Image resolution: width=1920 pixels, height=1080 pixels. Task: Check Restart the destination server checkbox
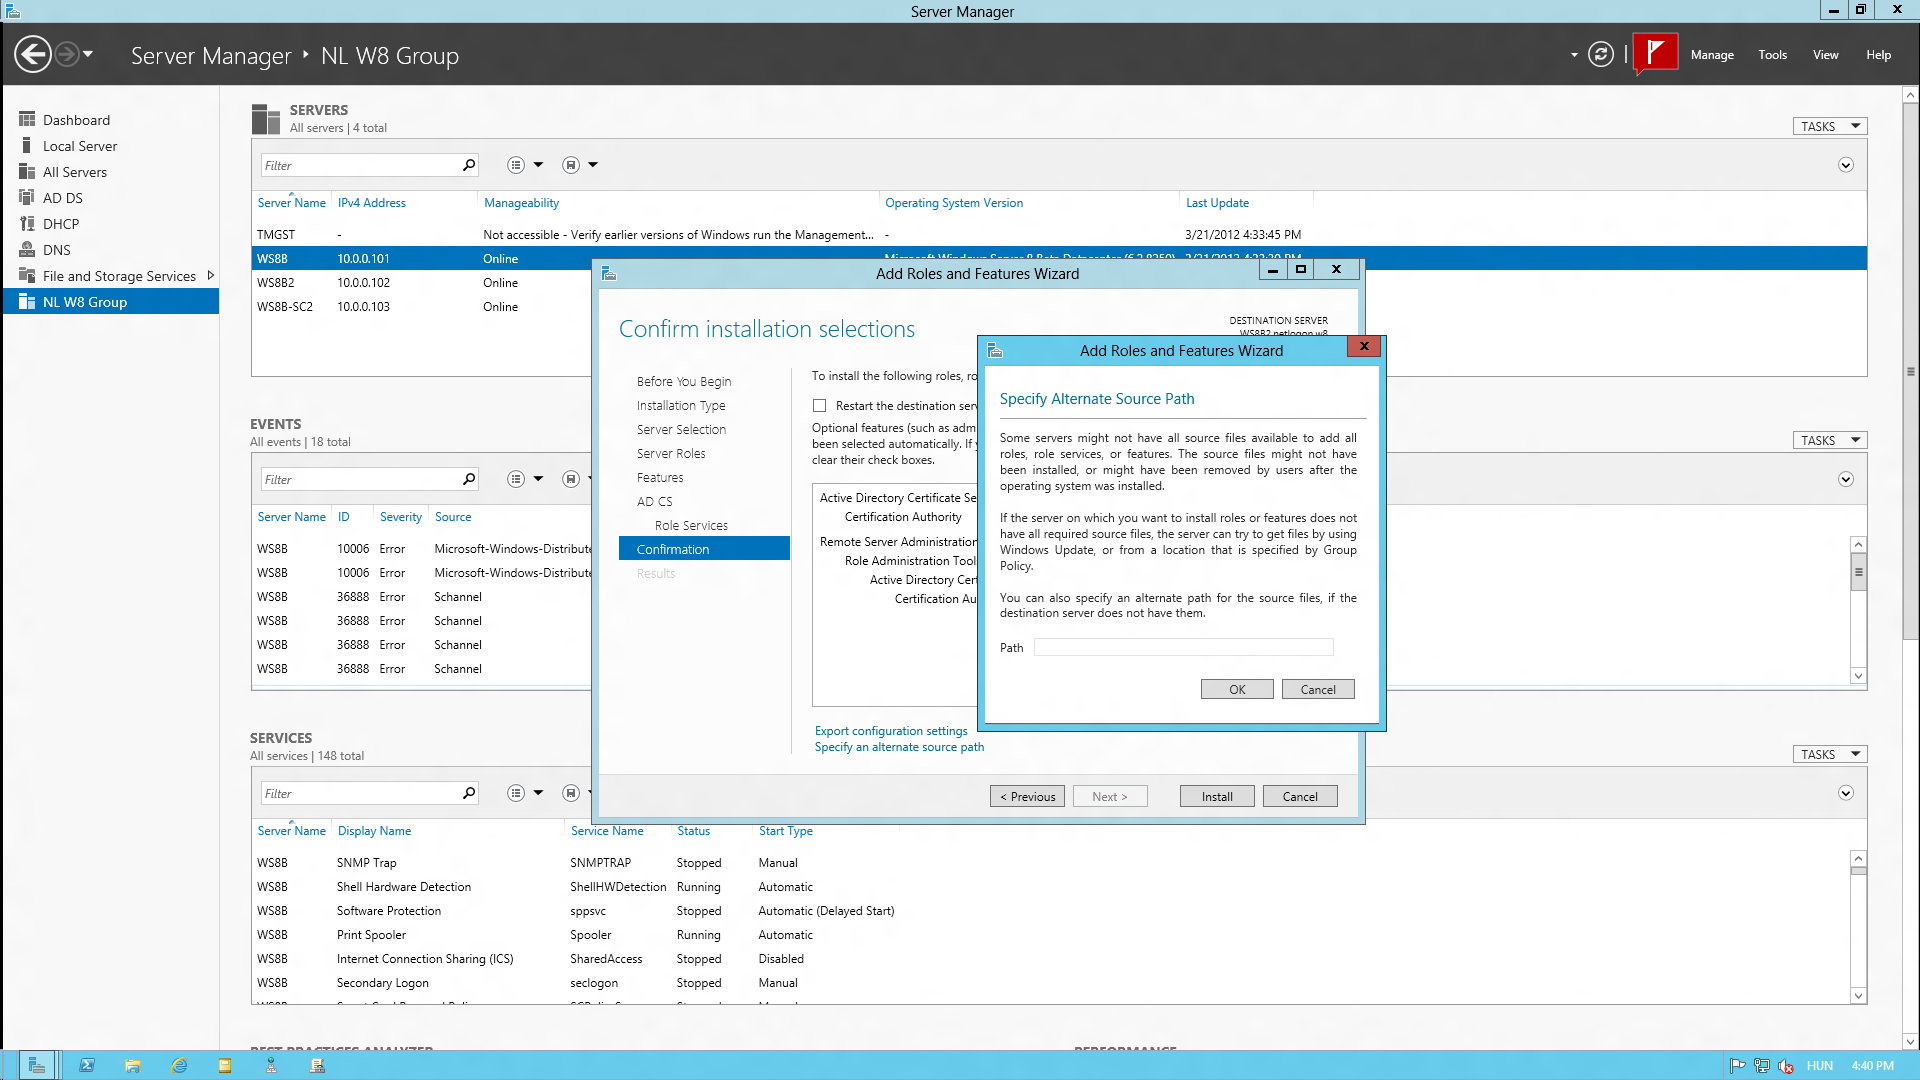pyautogui.click(x=820, y=406)
